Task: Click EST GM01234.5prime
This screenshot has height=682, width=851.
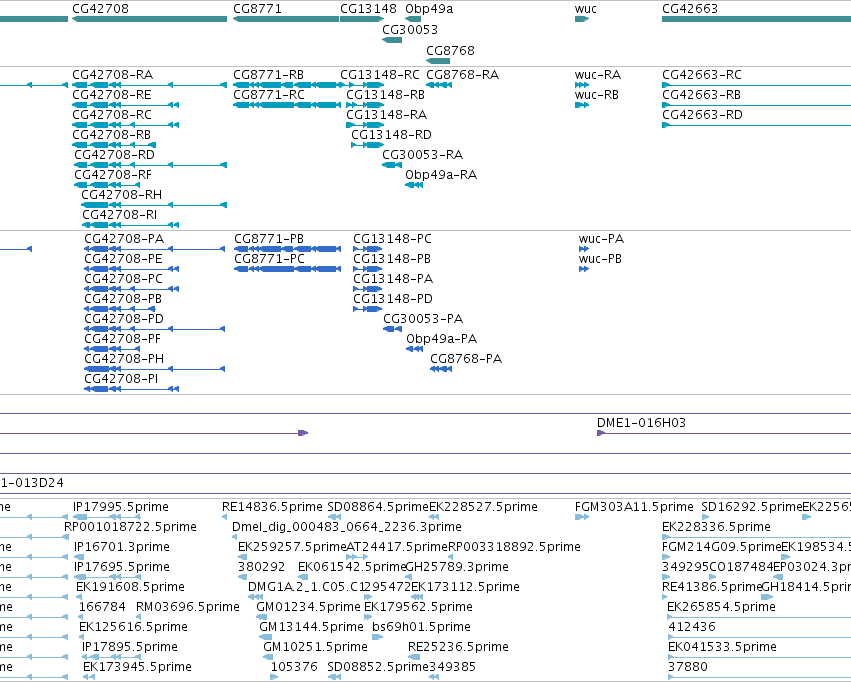Action: pos(308,607)
